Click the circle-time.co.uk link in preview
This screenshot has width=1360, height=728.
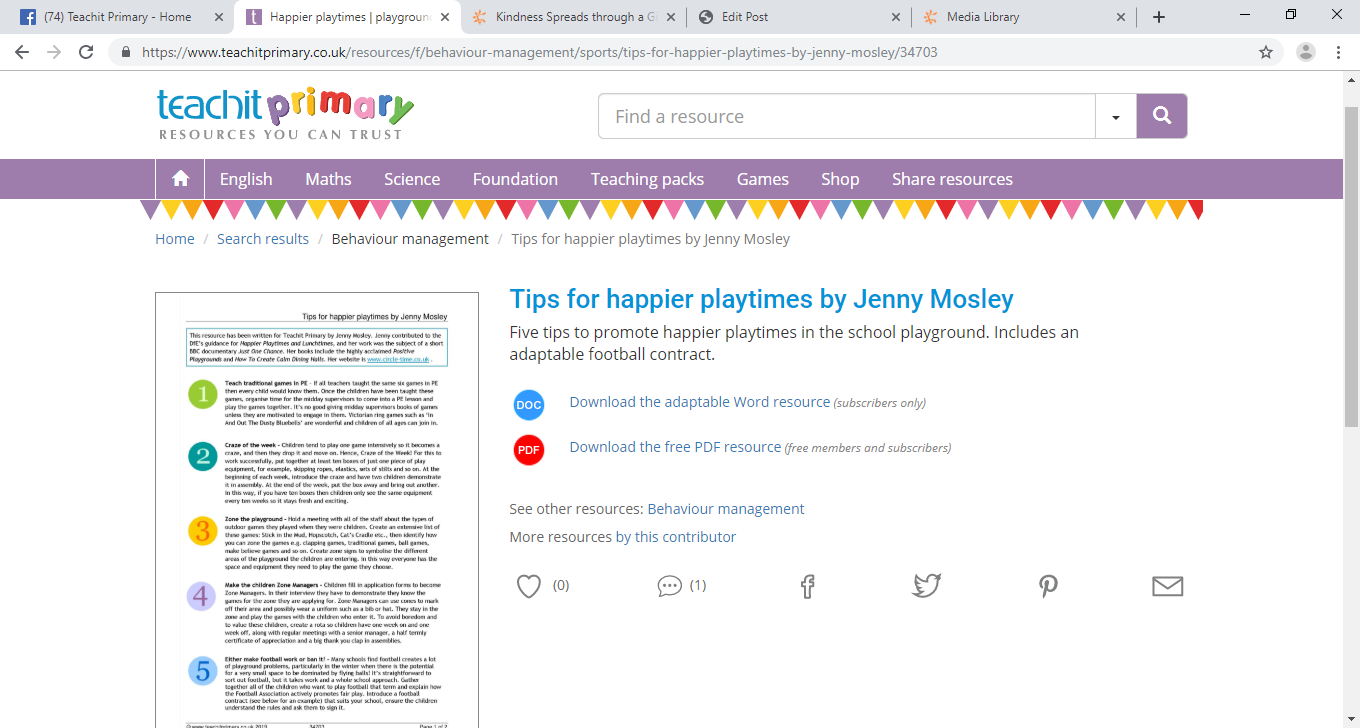point(398,358)
